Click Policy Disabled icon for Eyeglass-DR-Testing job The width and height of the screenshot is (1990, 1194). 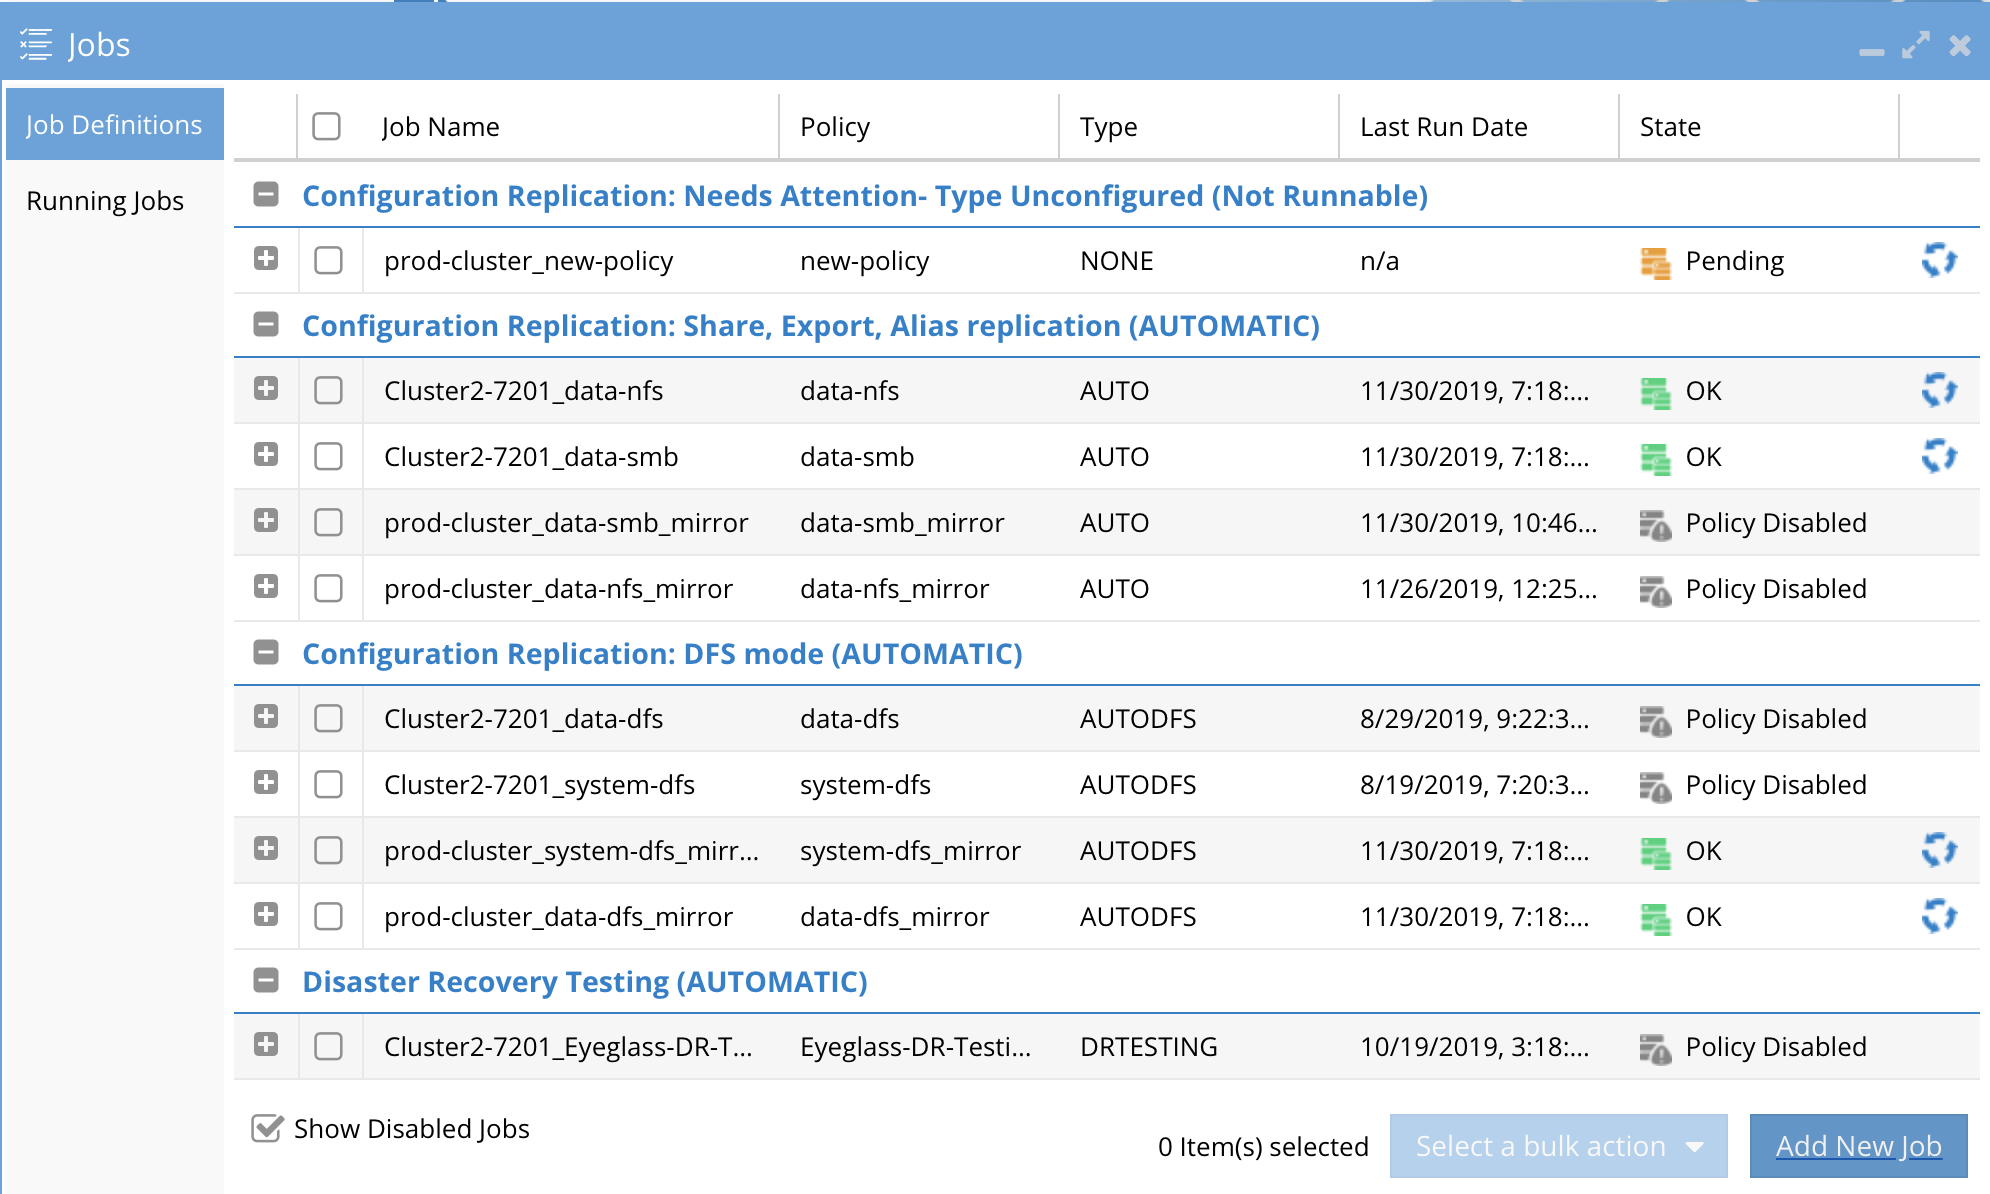tap(1655, 1049)
